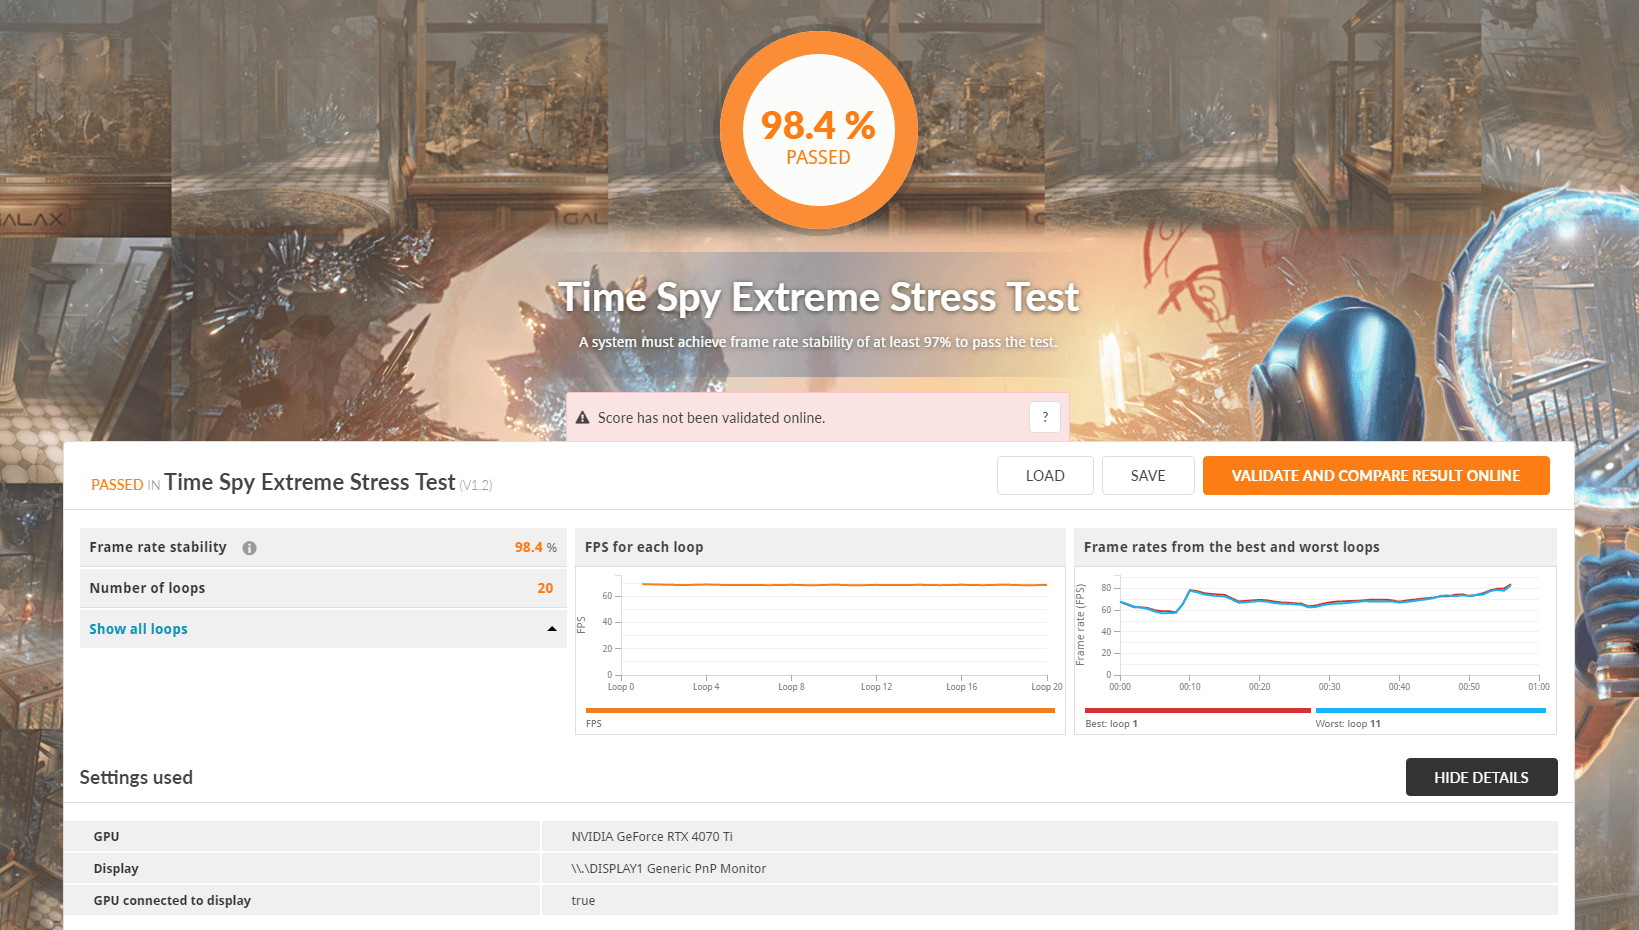
Task: Click the 98.4% passed score circle
Action: coord(819,130)
